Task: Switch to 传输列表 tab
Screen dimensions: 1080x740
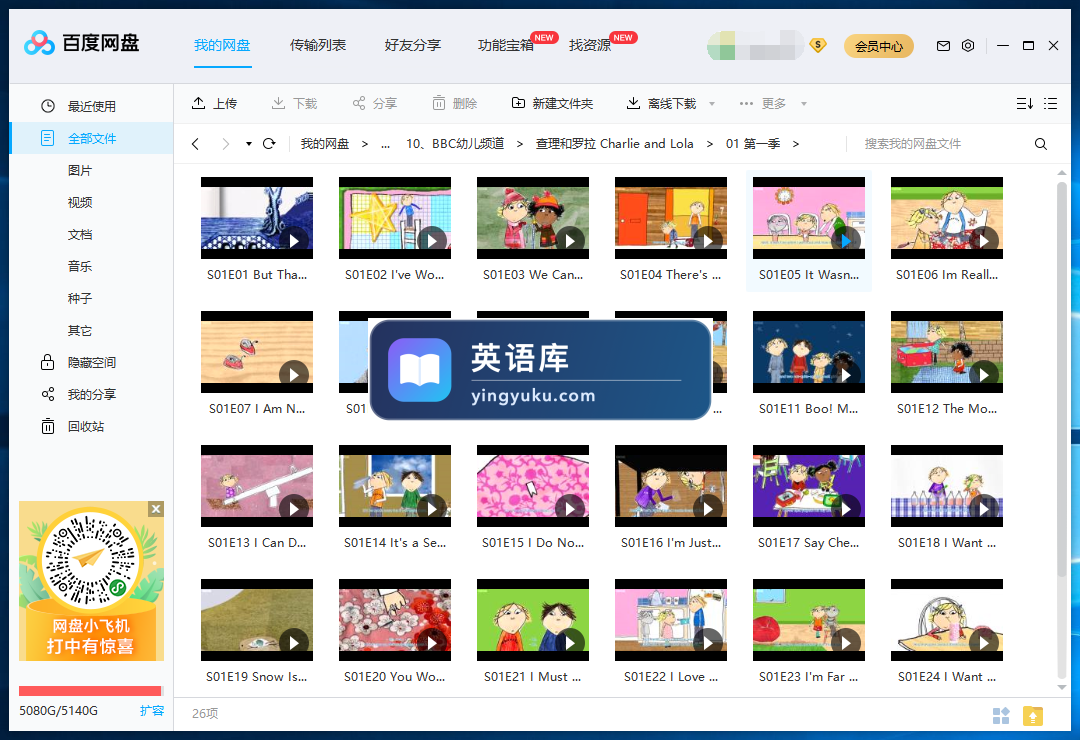Action: click(x=318, y=45)
